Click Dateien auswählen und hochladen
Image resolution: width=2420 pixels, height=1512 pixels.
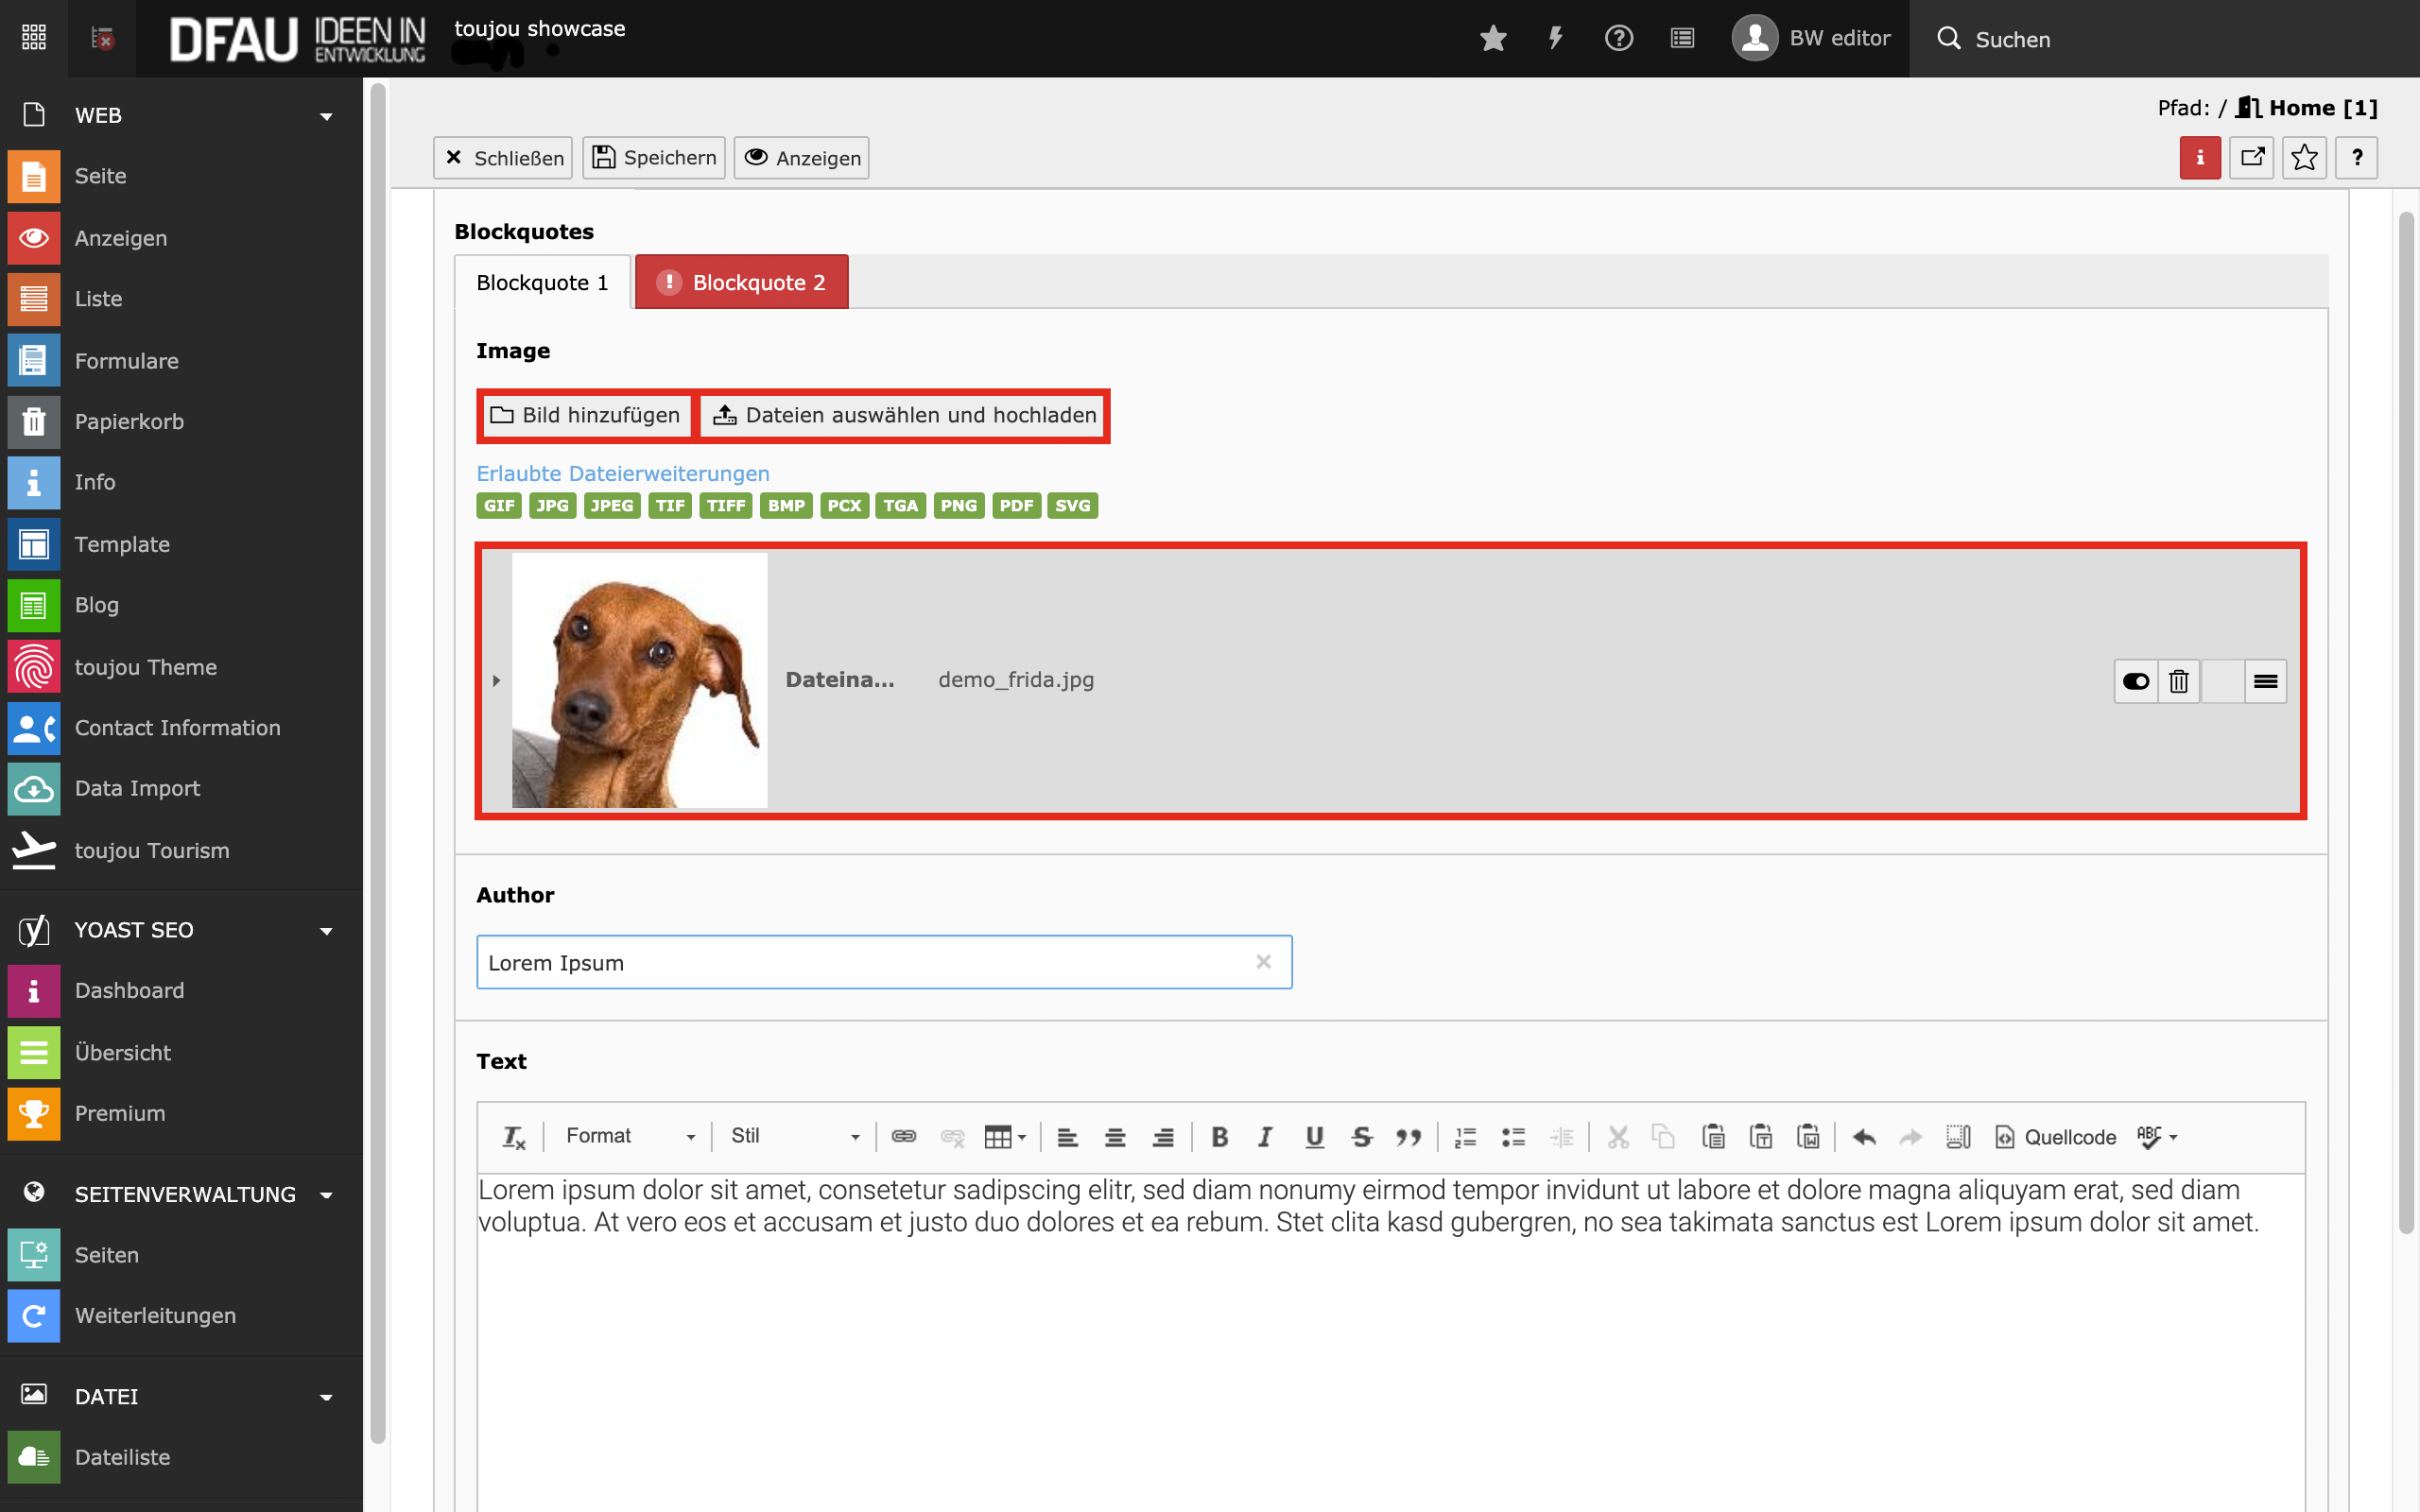904,416
